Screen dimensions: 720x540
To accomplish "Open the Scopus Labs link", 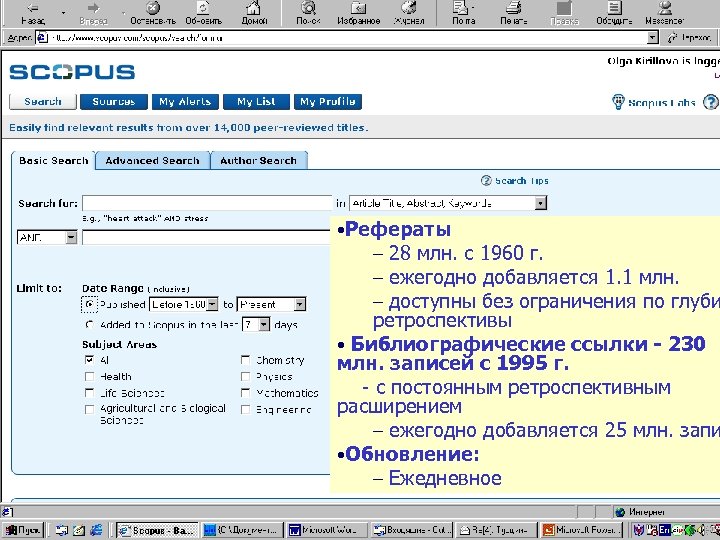I will 662,102.
